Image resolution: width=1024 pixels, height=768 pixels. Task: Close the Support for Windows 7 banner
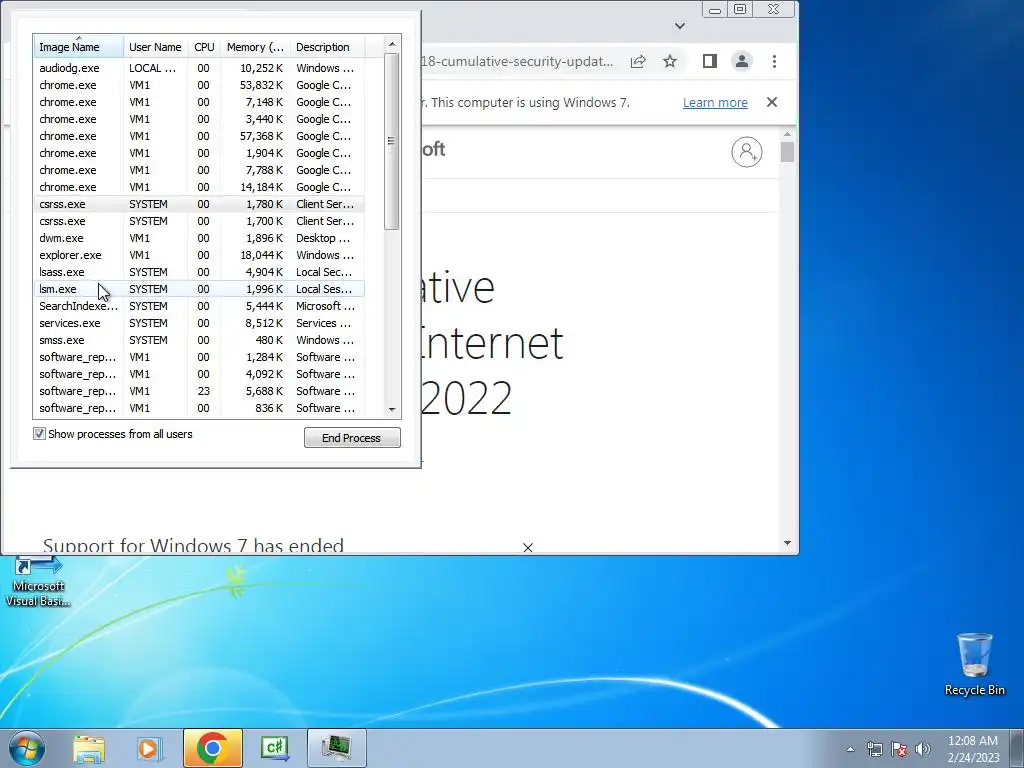click(528, 547)
